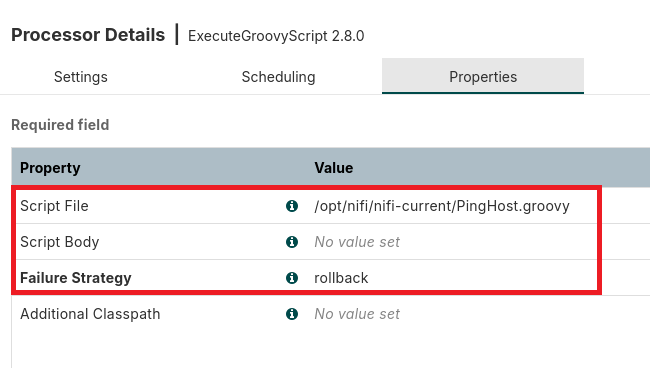The width and height of the screenshot is (650, 368).
Task: Click the Processor Details heading
Action: coord(88,35)
